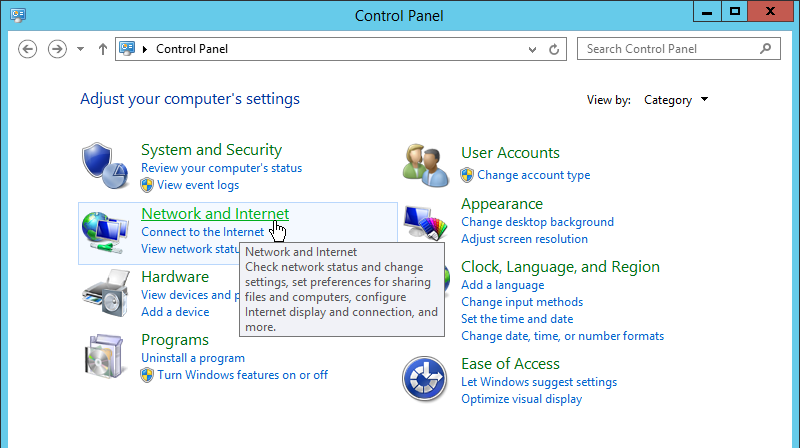Click the Programs disc box icon
The width and height of the screenshot is (800, 448).
tap(106, 357)
